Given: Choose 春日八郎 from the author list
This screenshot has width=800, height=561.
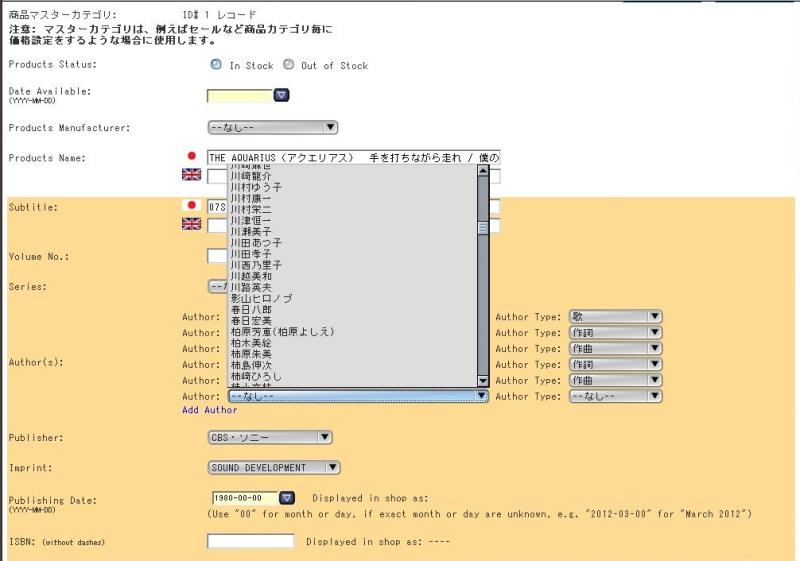Looking at the screenshot, I should (353, 310).
